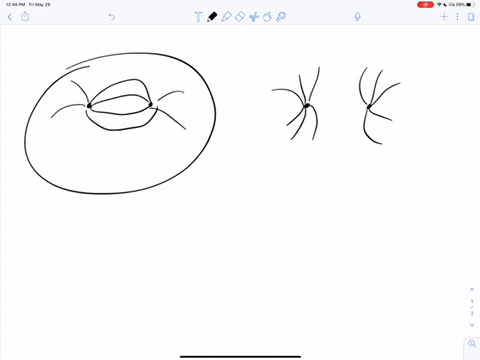Select the black Pen tool
480x360 pixels.
(212, 17)
